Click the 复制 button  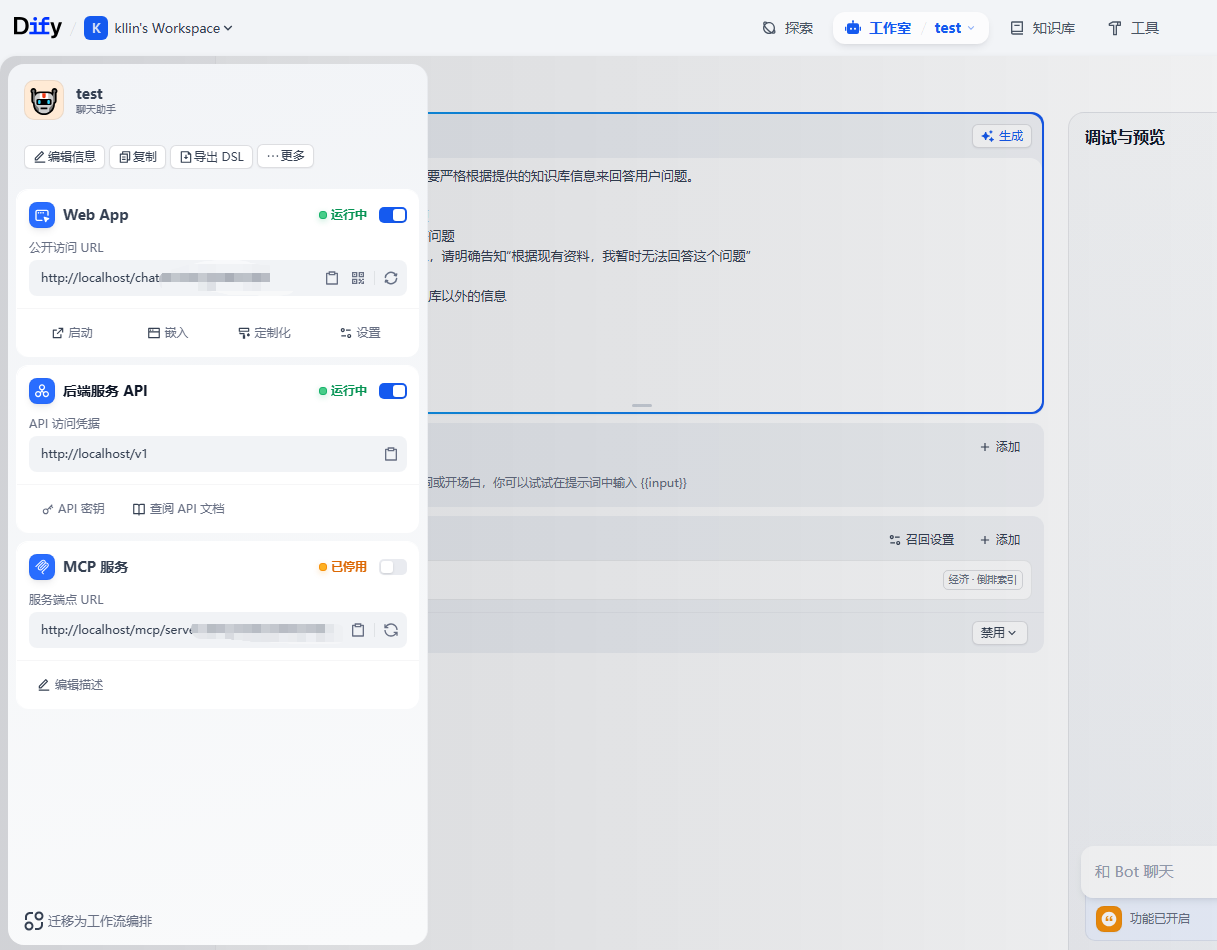[137, 156]
